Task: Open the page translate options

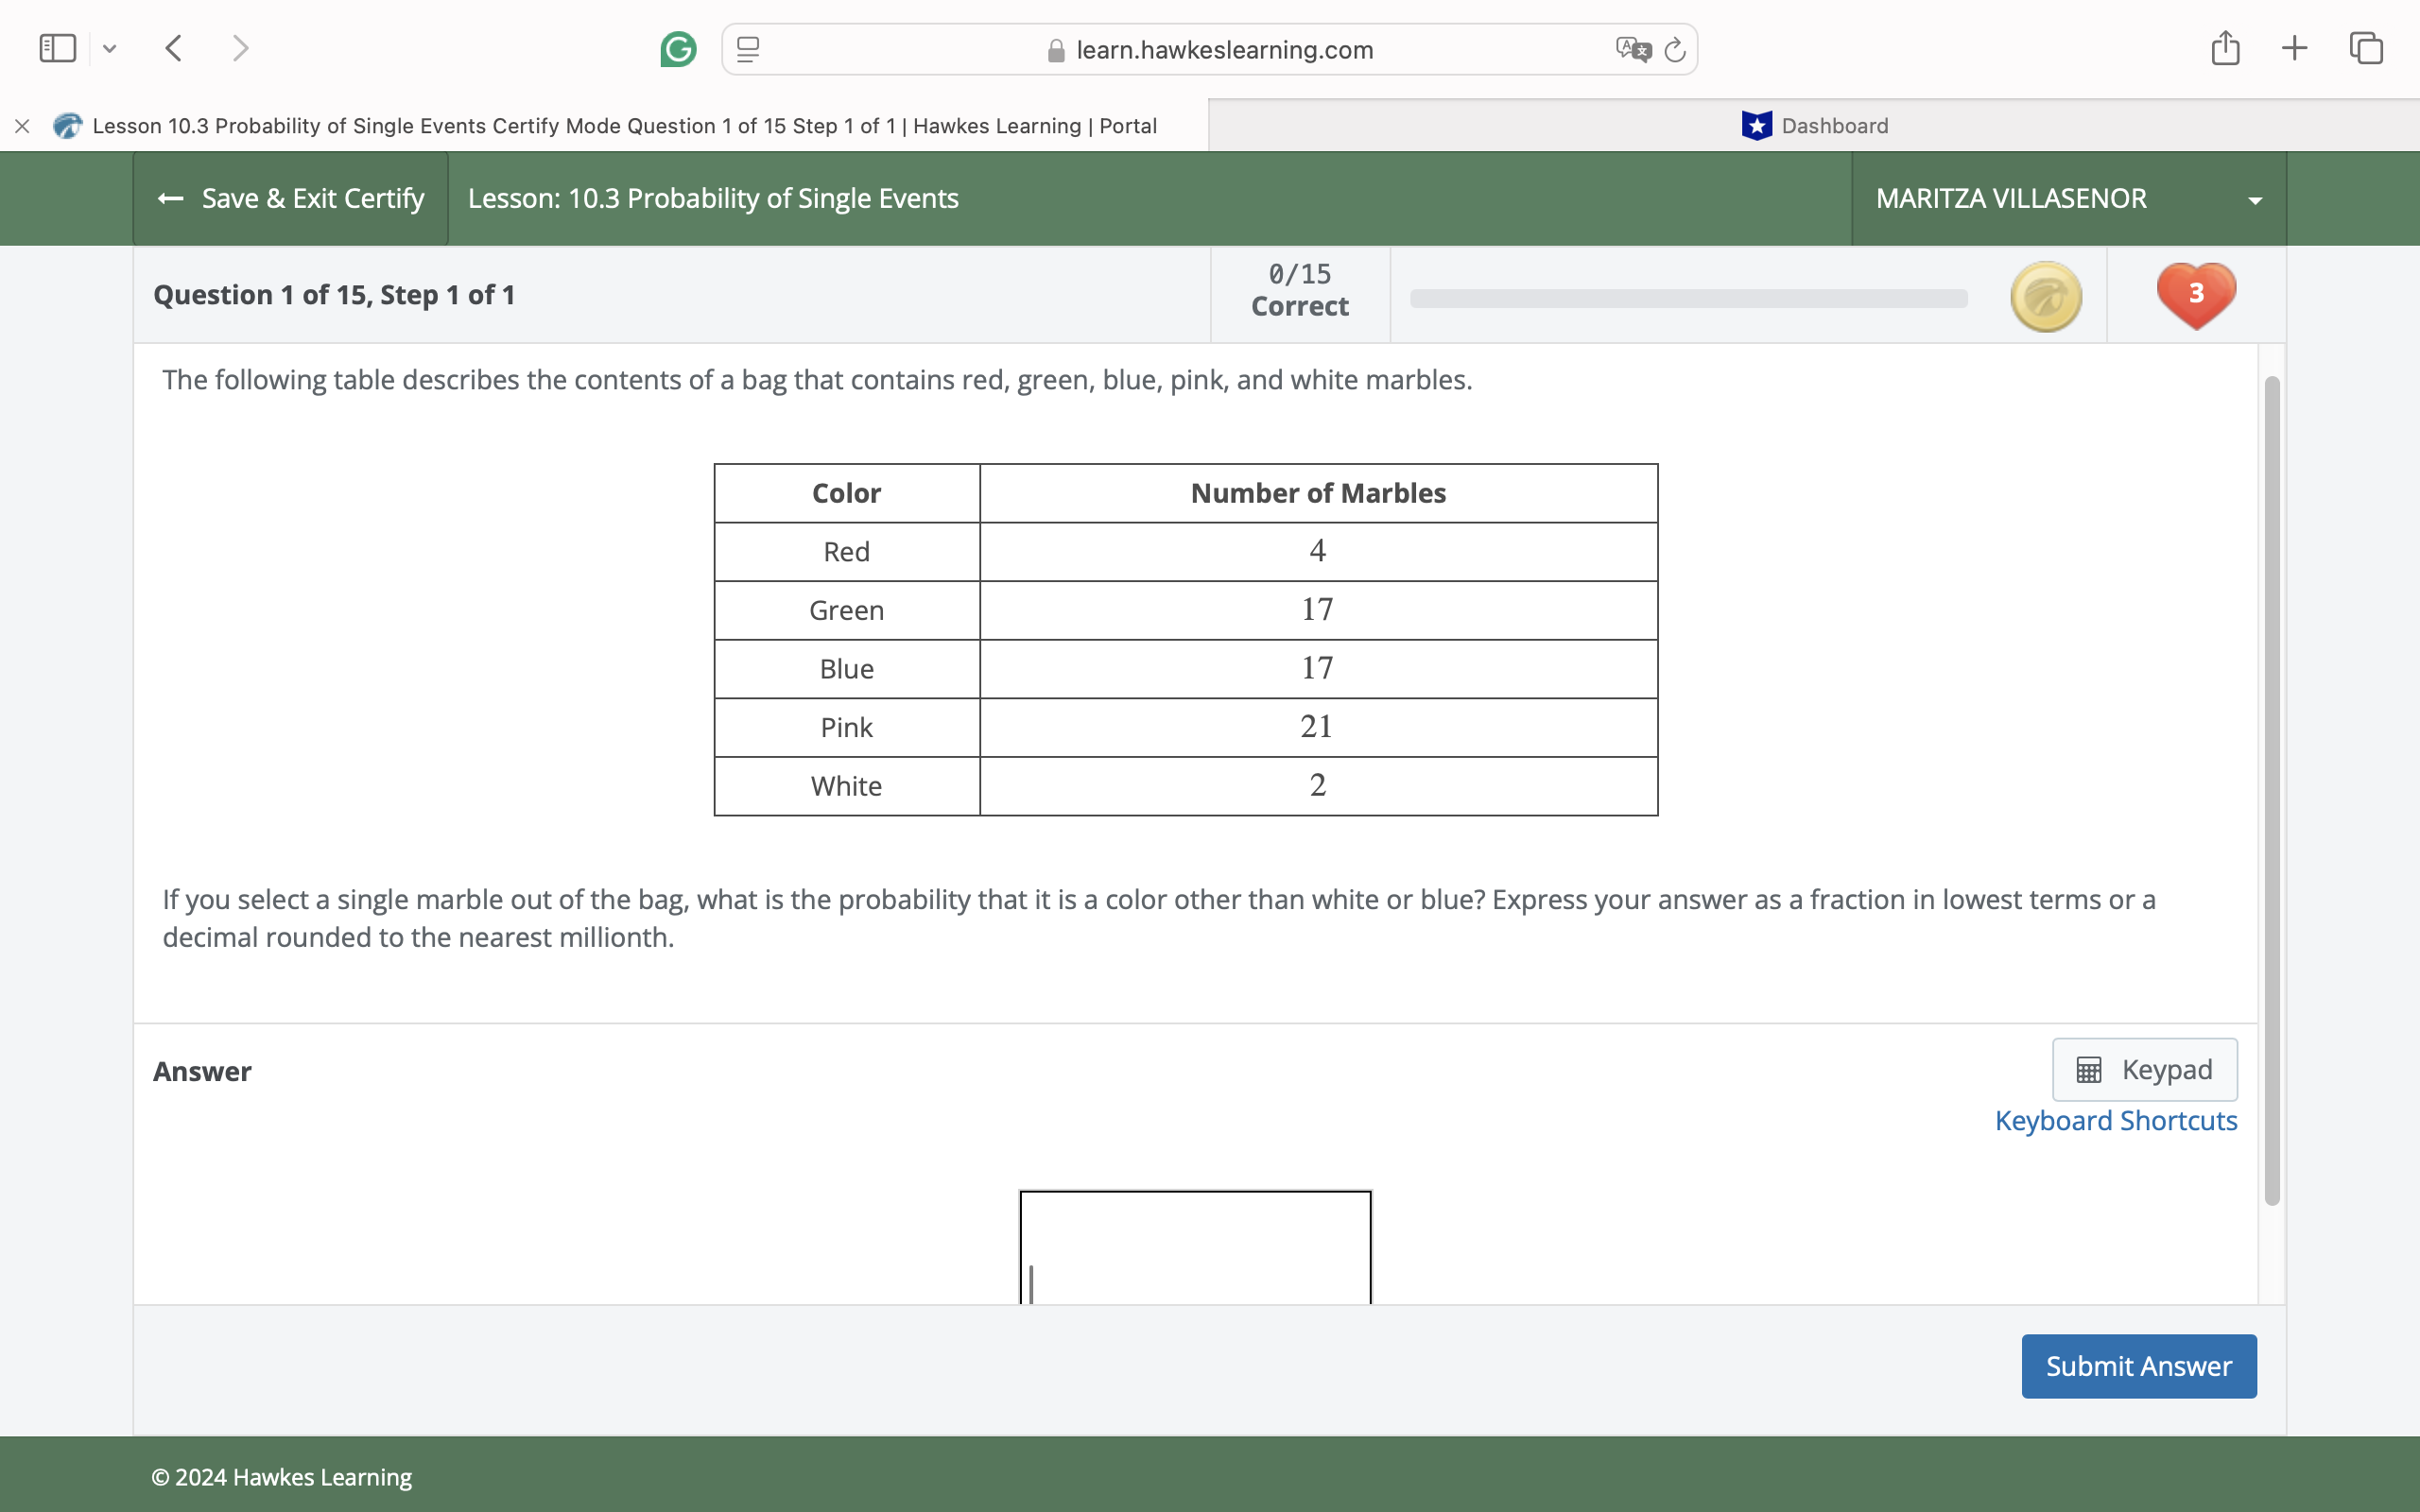Action: [1631, 48]
